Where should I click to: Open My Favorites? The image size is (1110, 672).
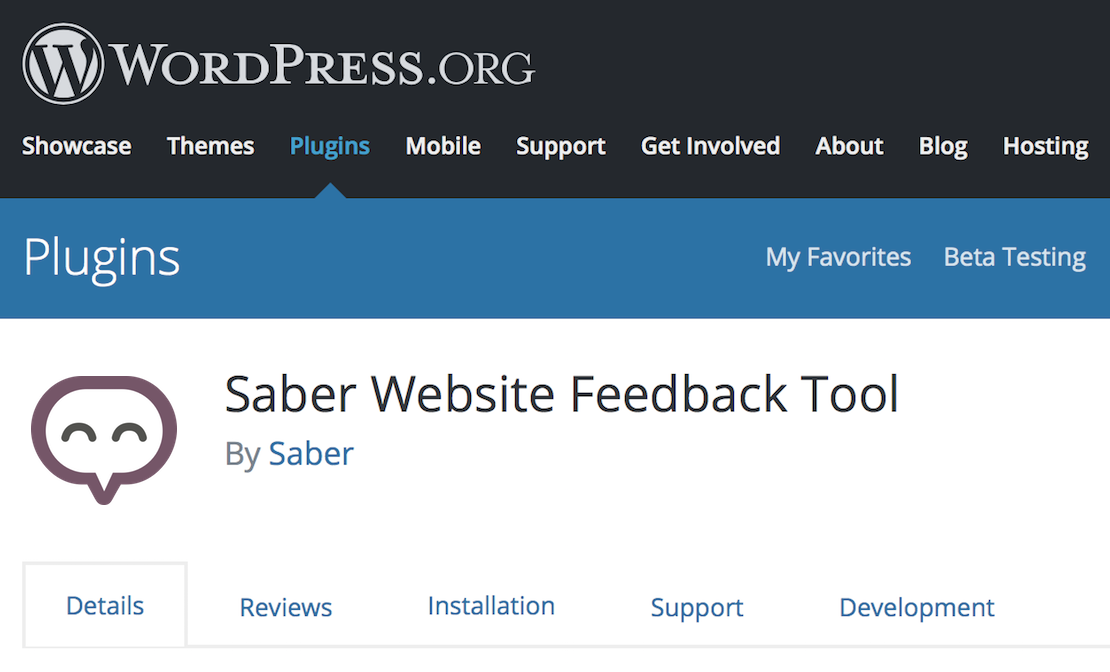tap(838, 257)
